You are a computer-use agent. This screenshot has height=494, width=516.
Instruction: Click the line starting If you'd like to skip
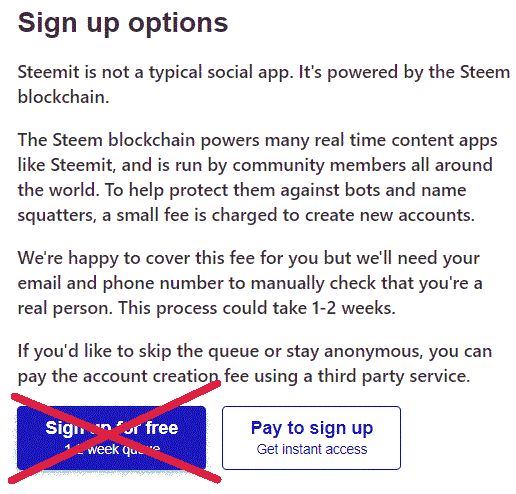(255, 352)
